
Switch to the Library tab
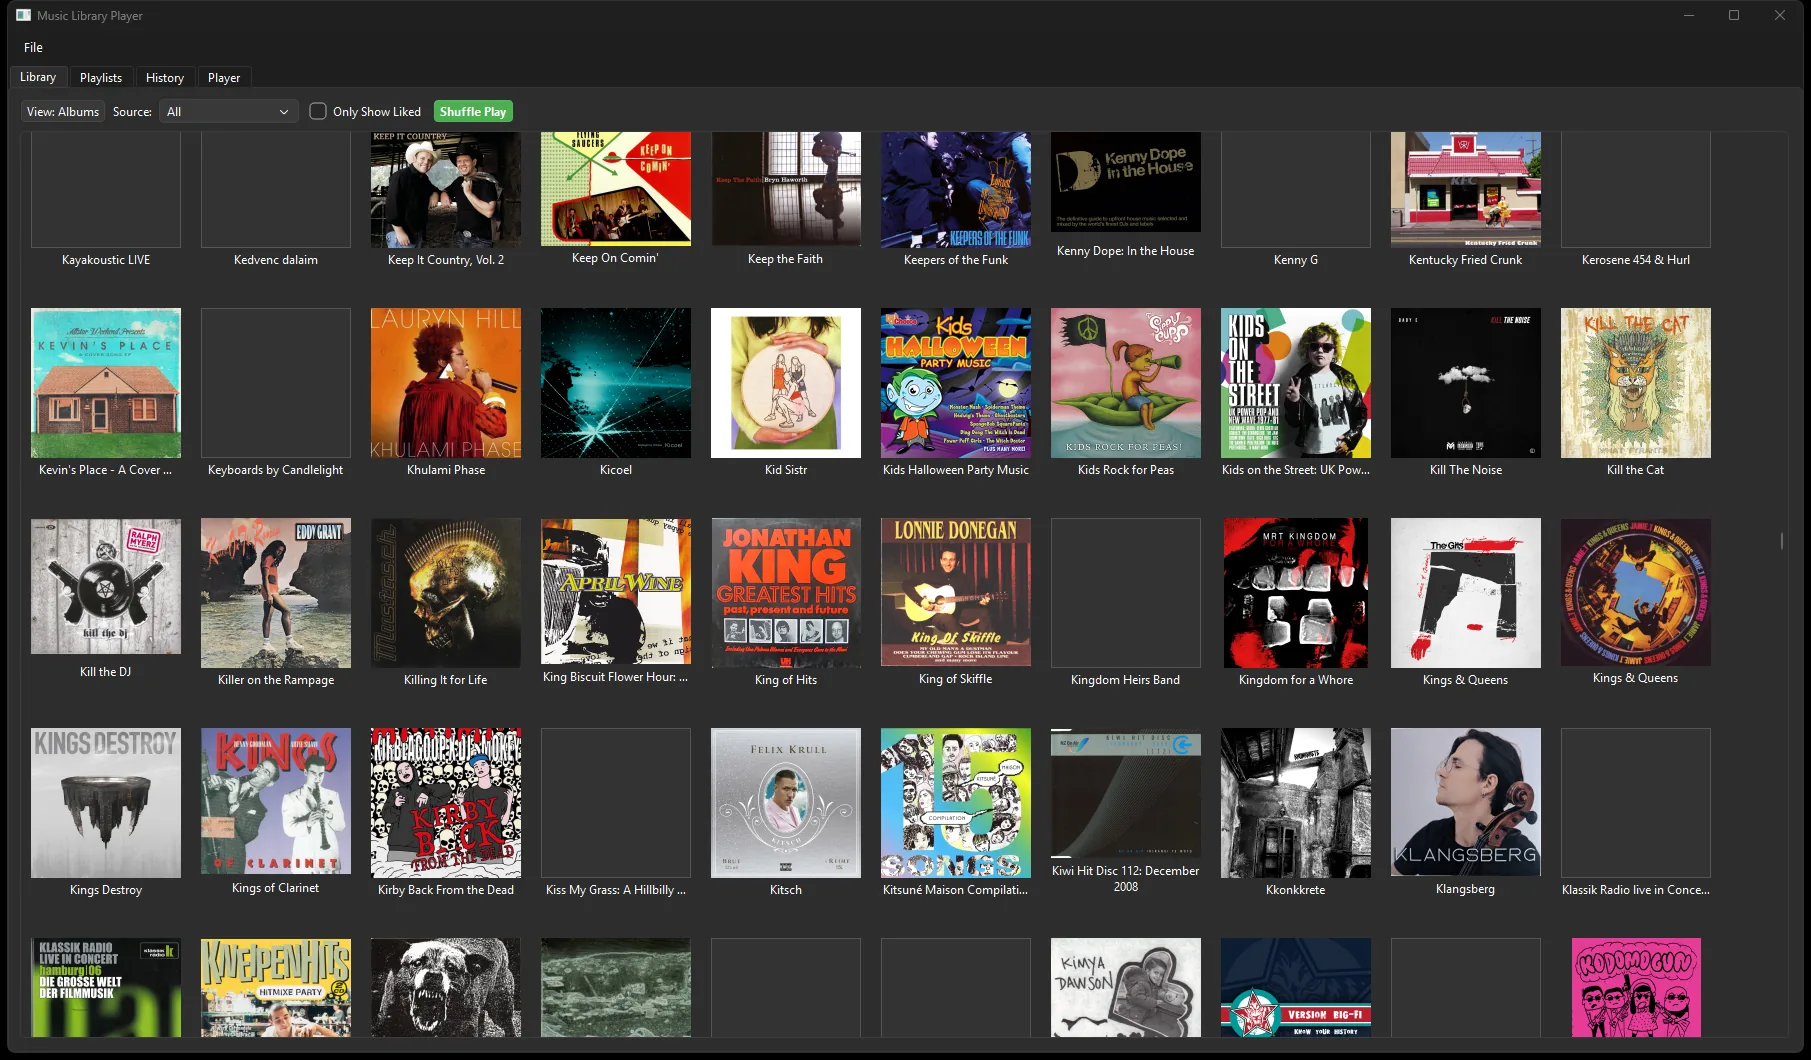click(38, 77)
